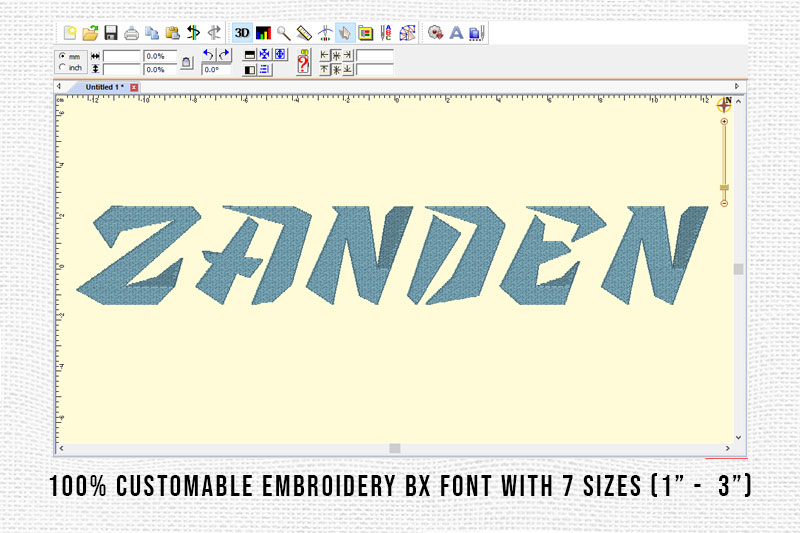Copy the selected design
The image size is (800, 533).
(x=152, y=33)
